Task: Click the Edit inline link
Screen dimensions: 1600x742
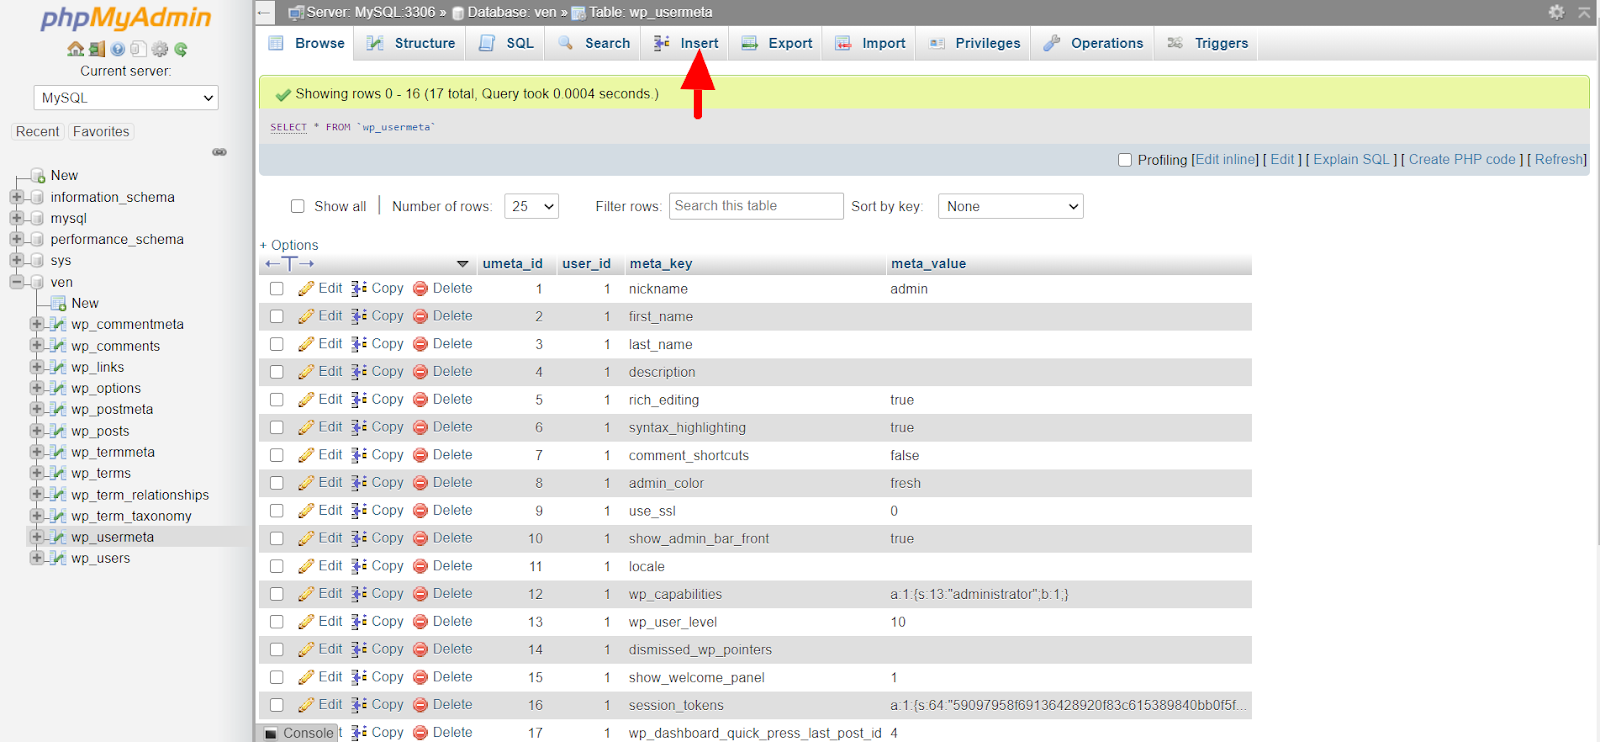Action: pos(1226,160)
